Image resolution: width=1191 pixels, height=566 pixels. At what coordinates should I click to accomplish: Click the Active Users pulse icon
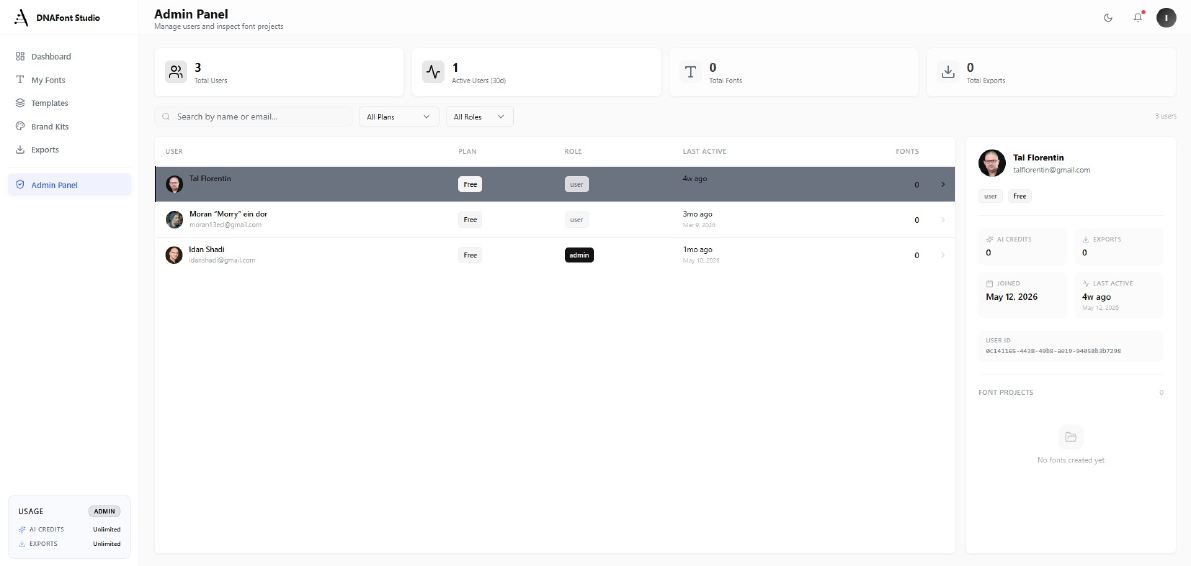pyautogui.click(x=433, y=72)
